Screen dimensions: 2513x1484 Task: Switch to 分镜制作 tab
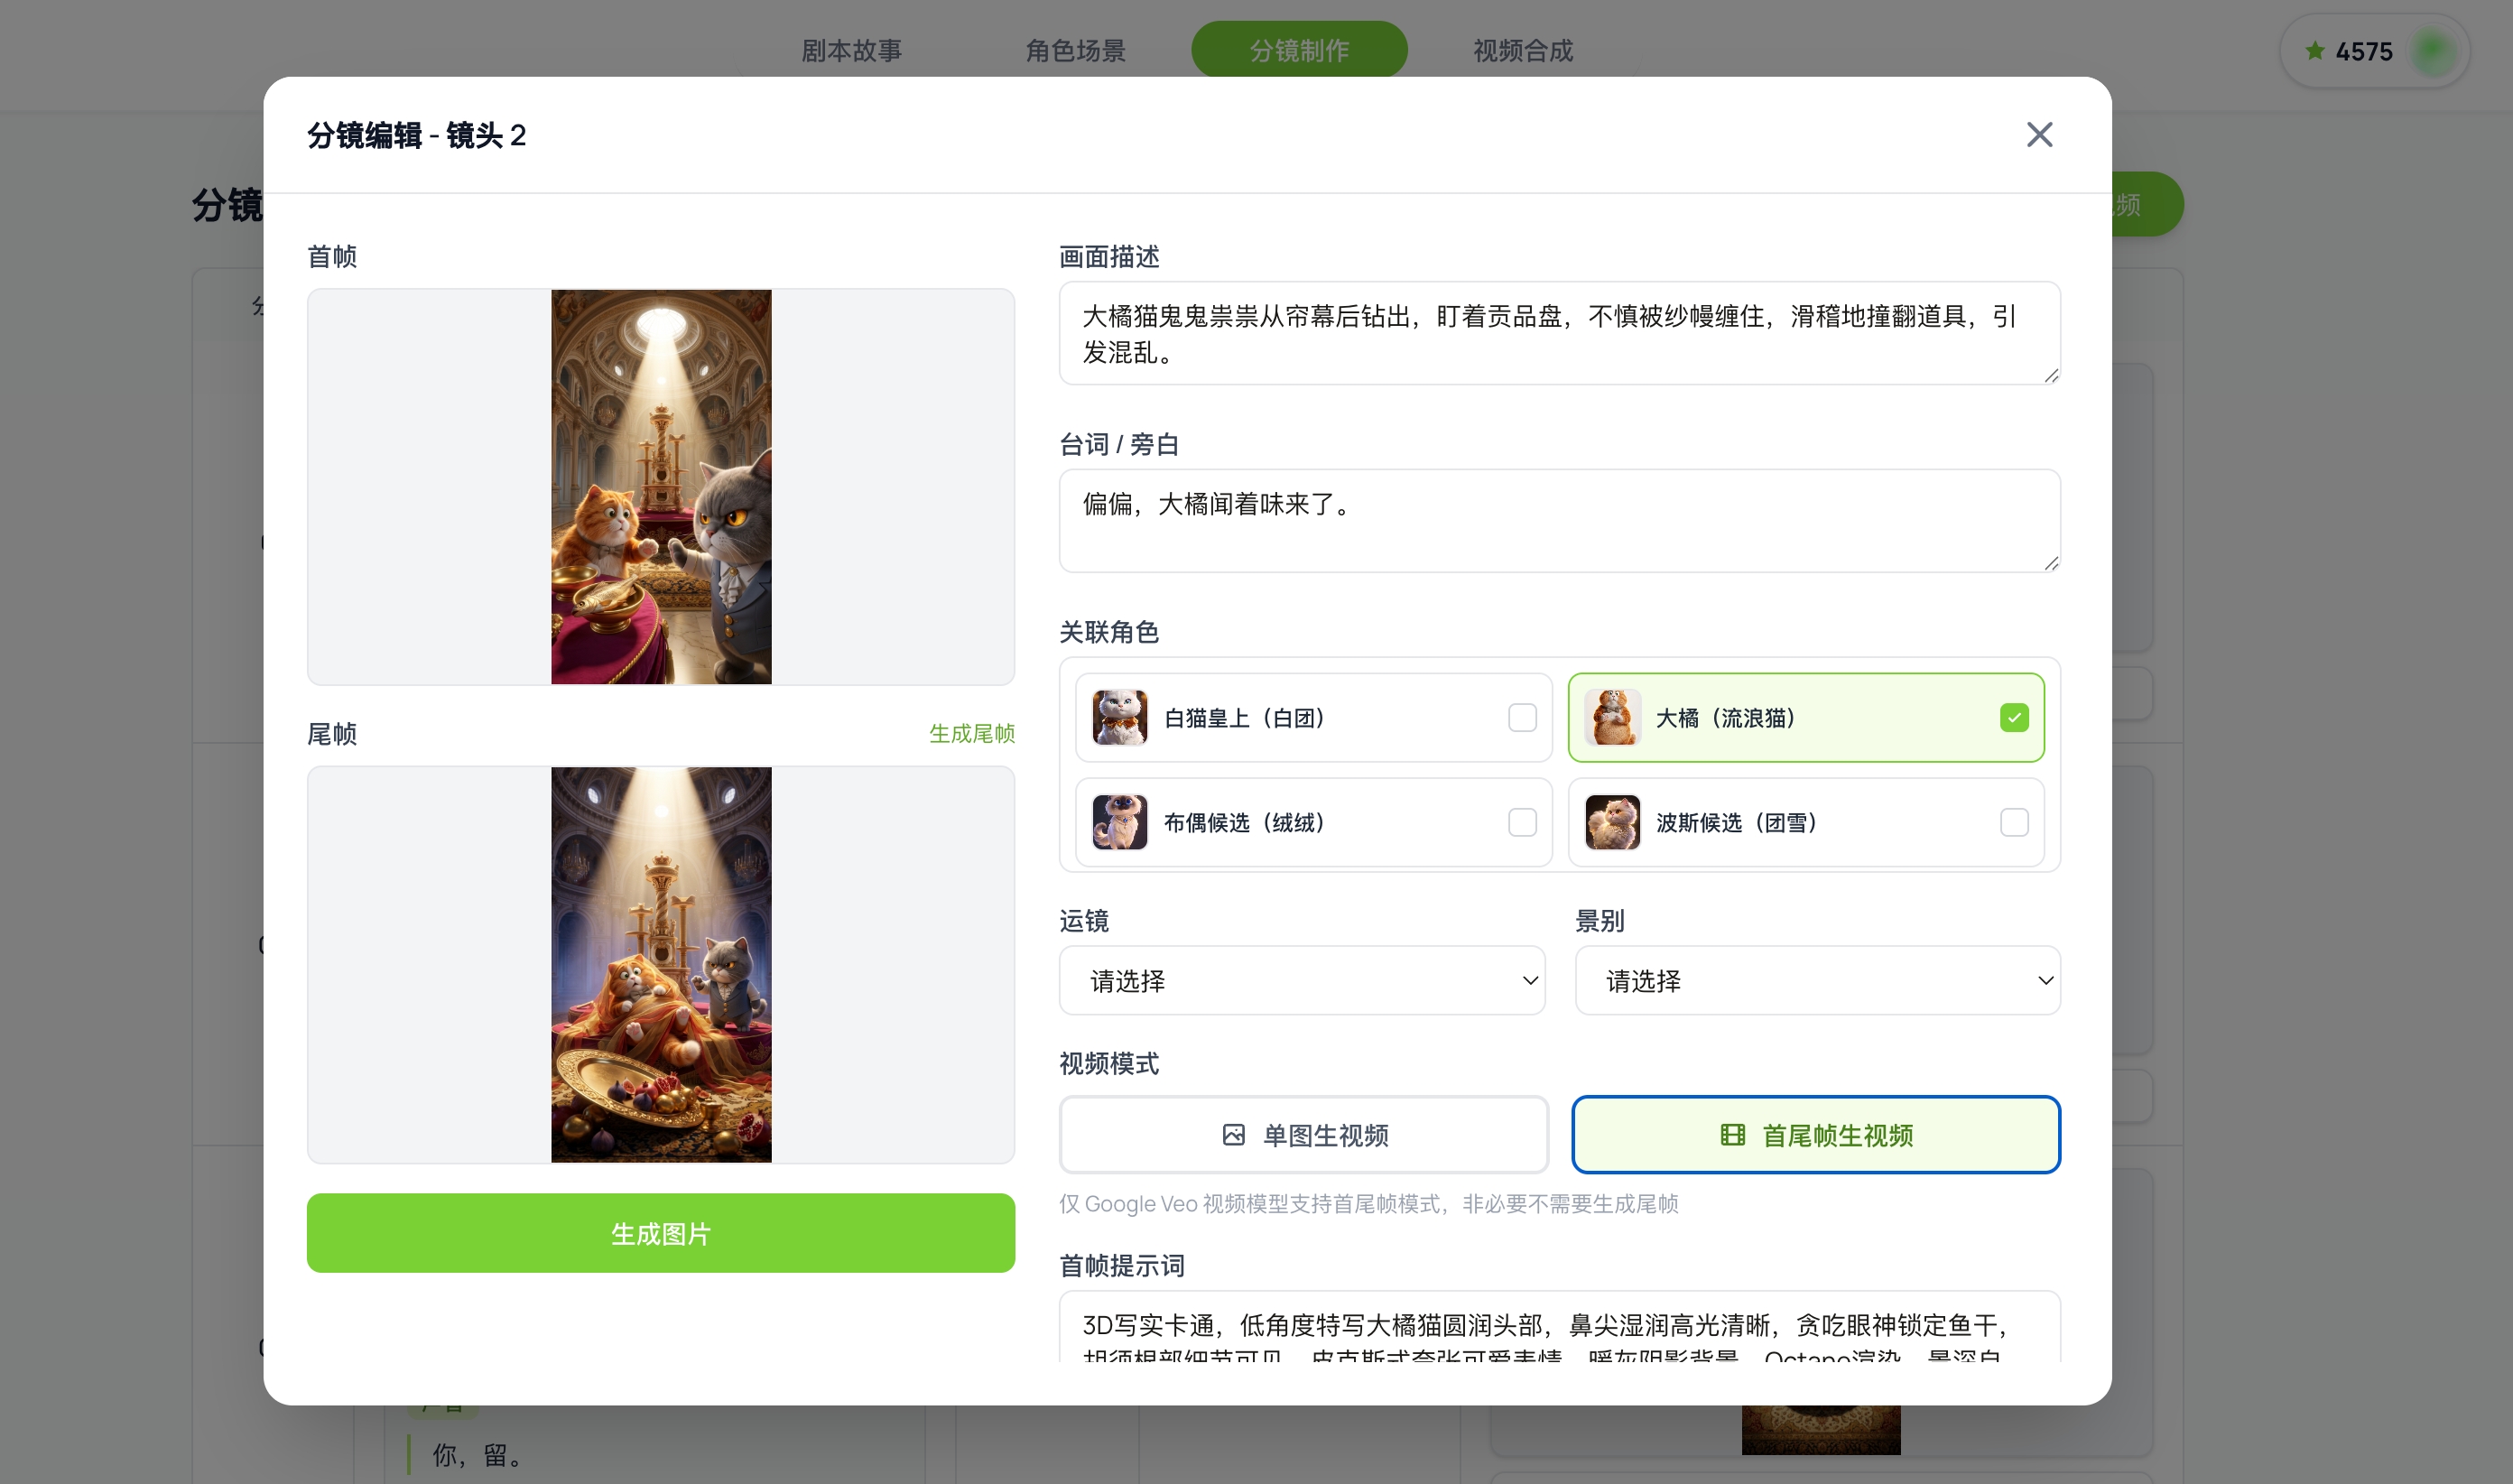point(1299,50)
